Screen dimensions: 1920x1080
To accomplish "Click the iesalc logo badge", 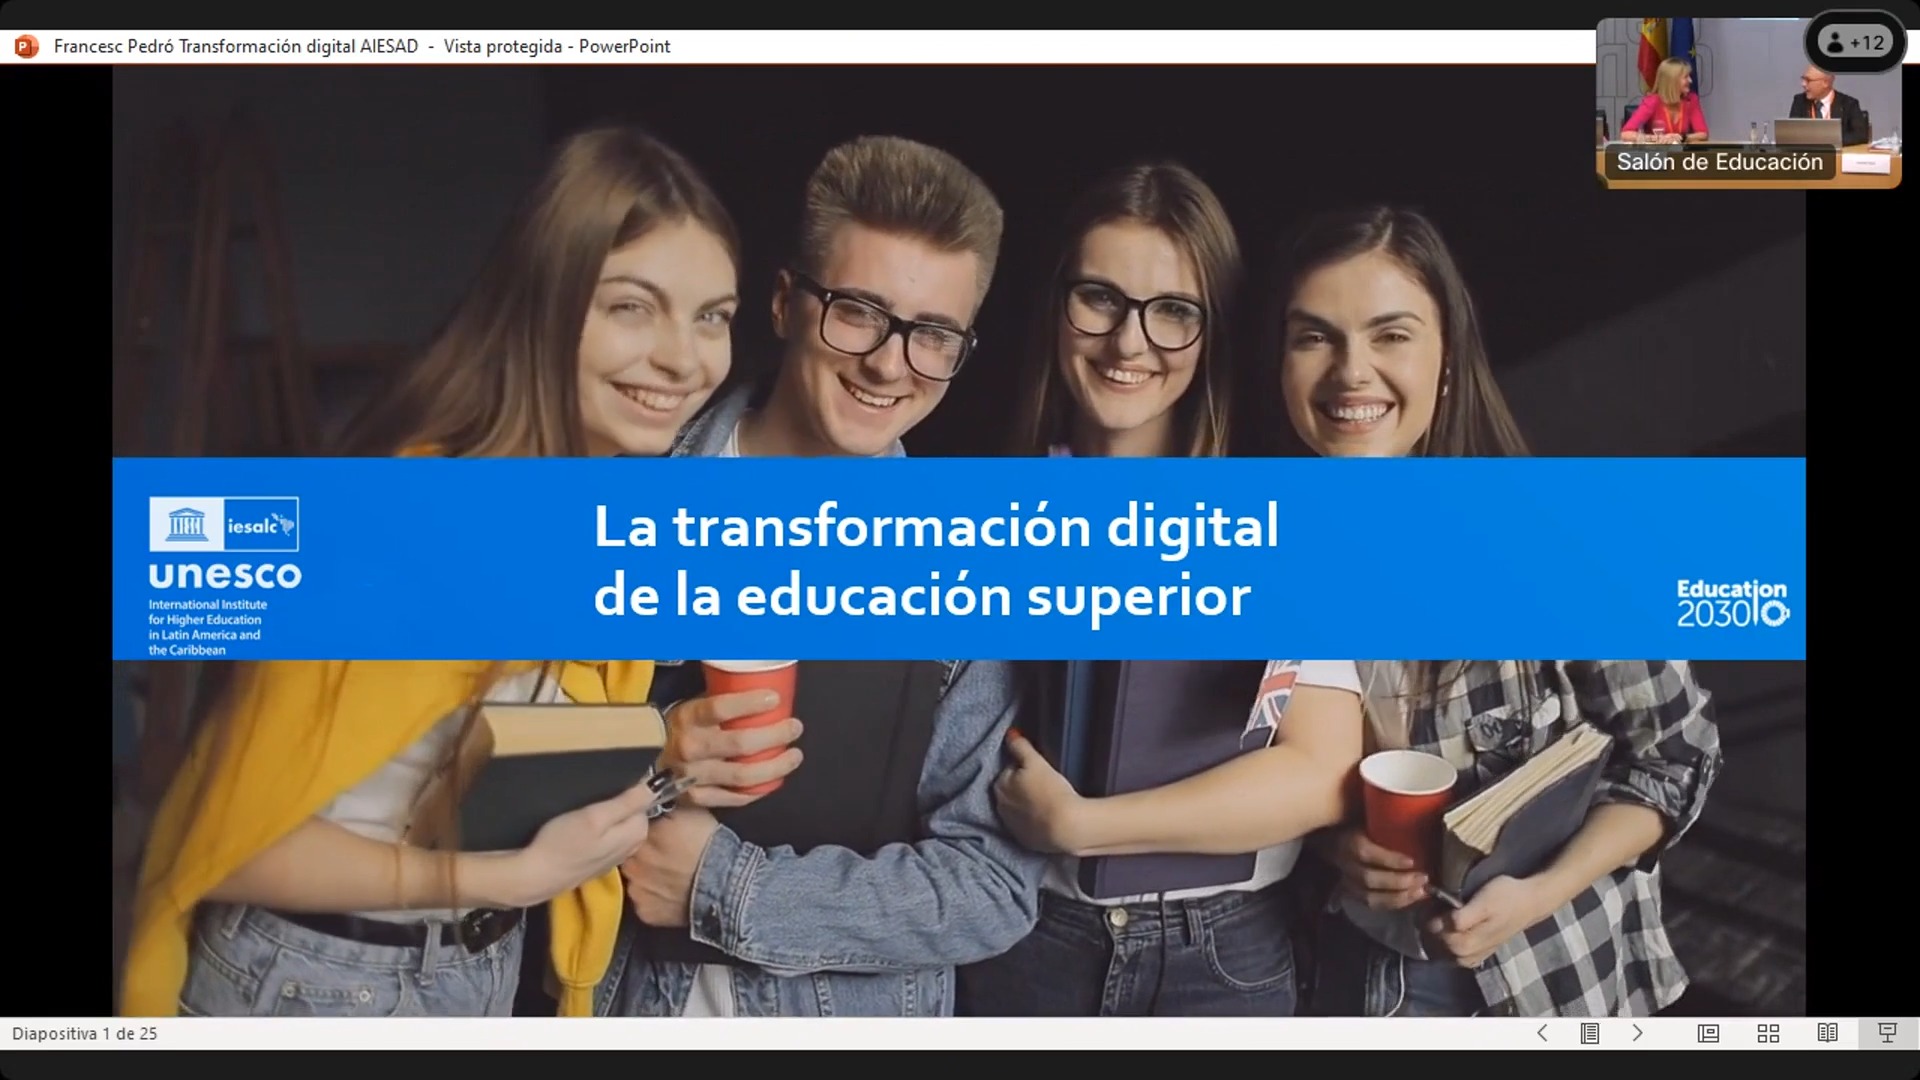I will tap(260, 525).
